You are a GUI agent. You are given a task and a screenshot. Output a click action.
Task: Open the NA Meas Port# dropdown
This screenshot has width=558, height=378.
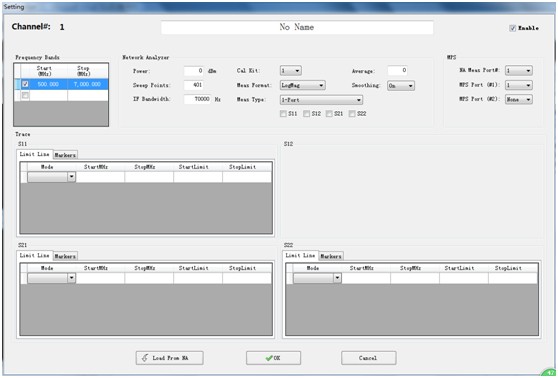(x=519, y=70)
